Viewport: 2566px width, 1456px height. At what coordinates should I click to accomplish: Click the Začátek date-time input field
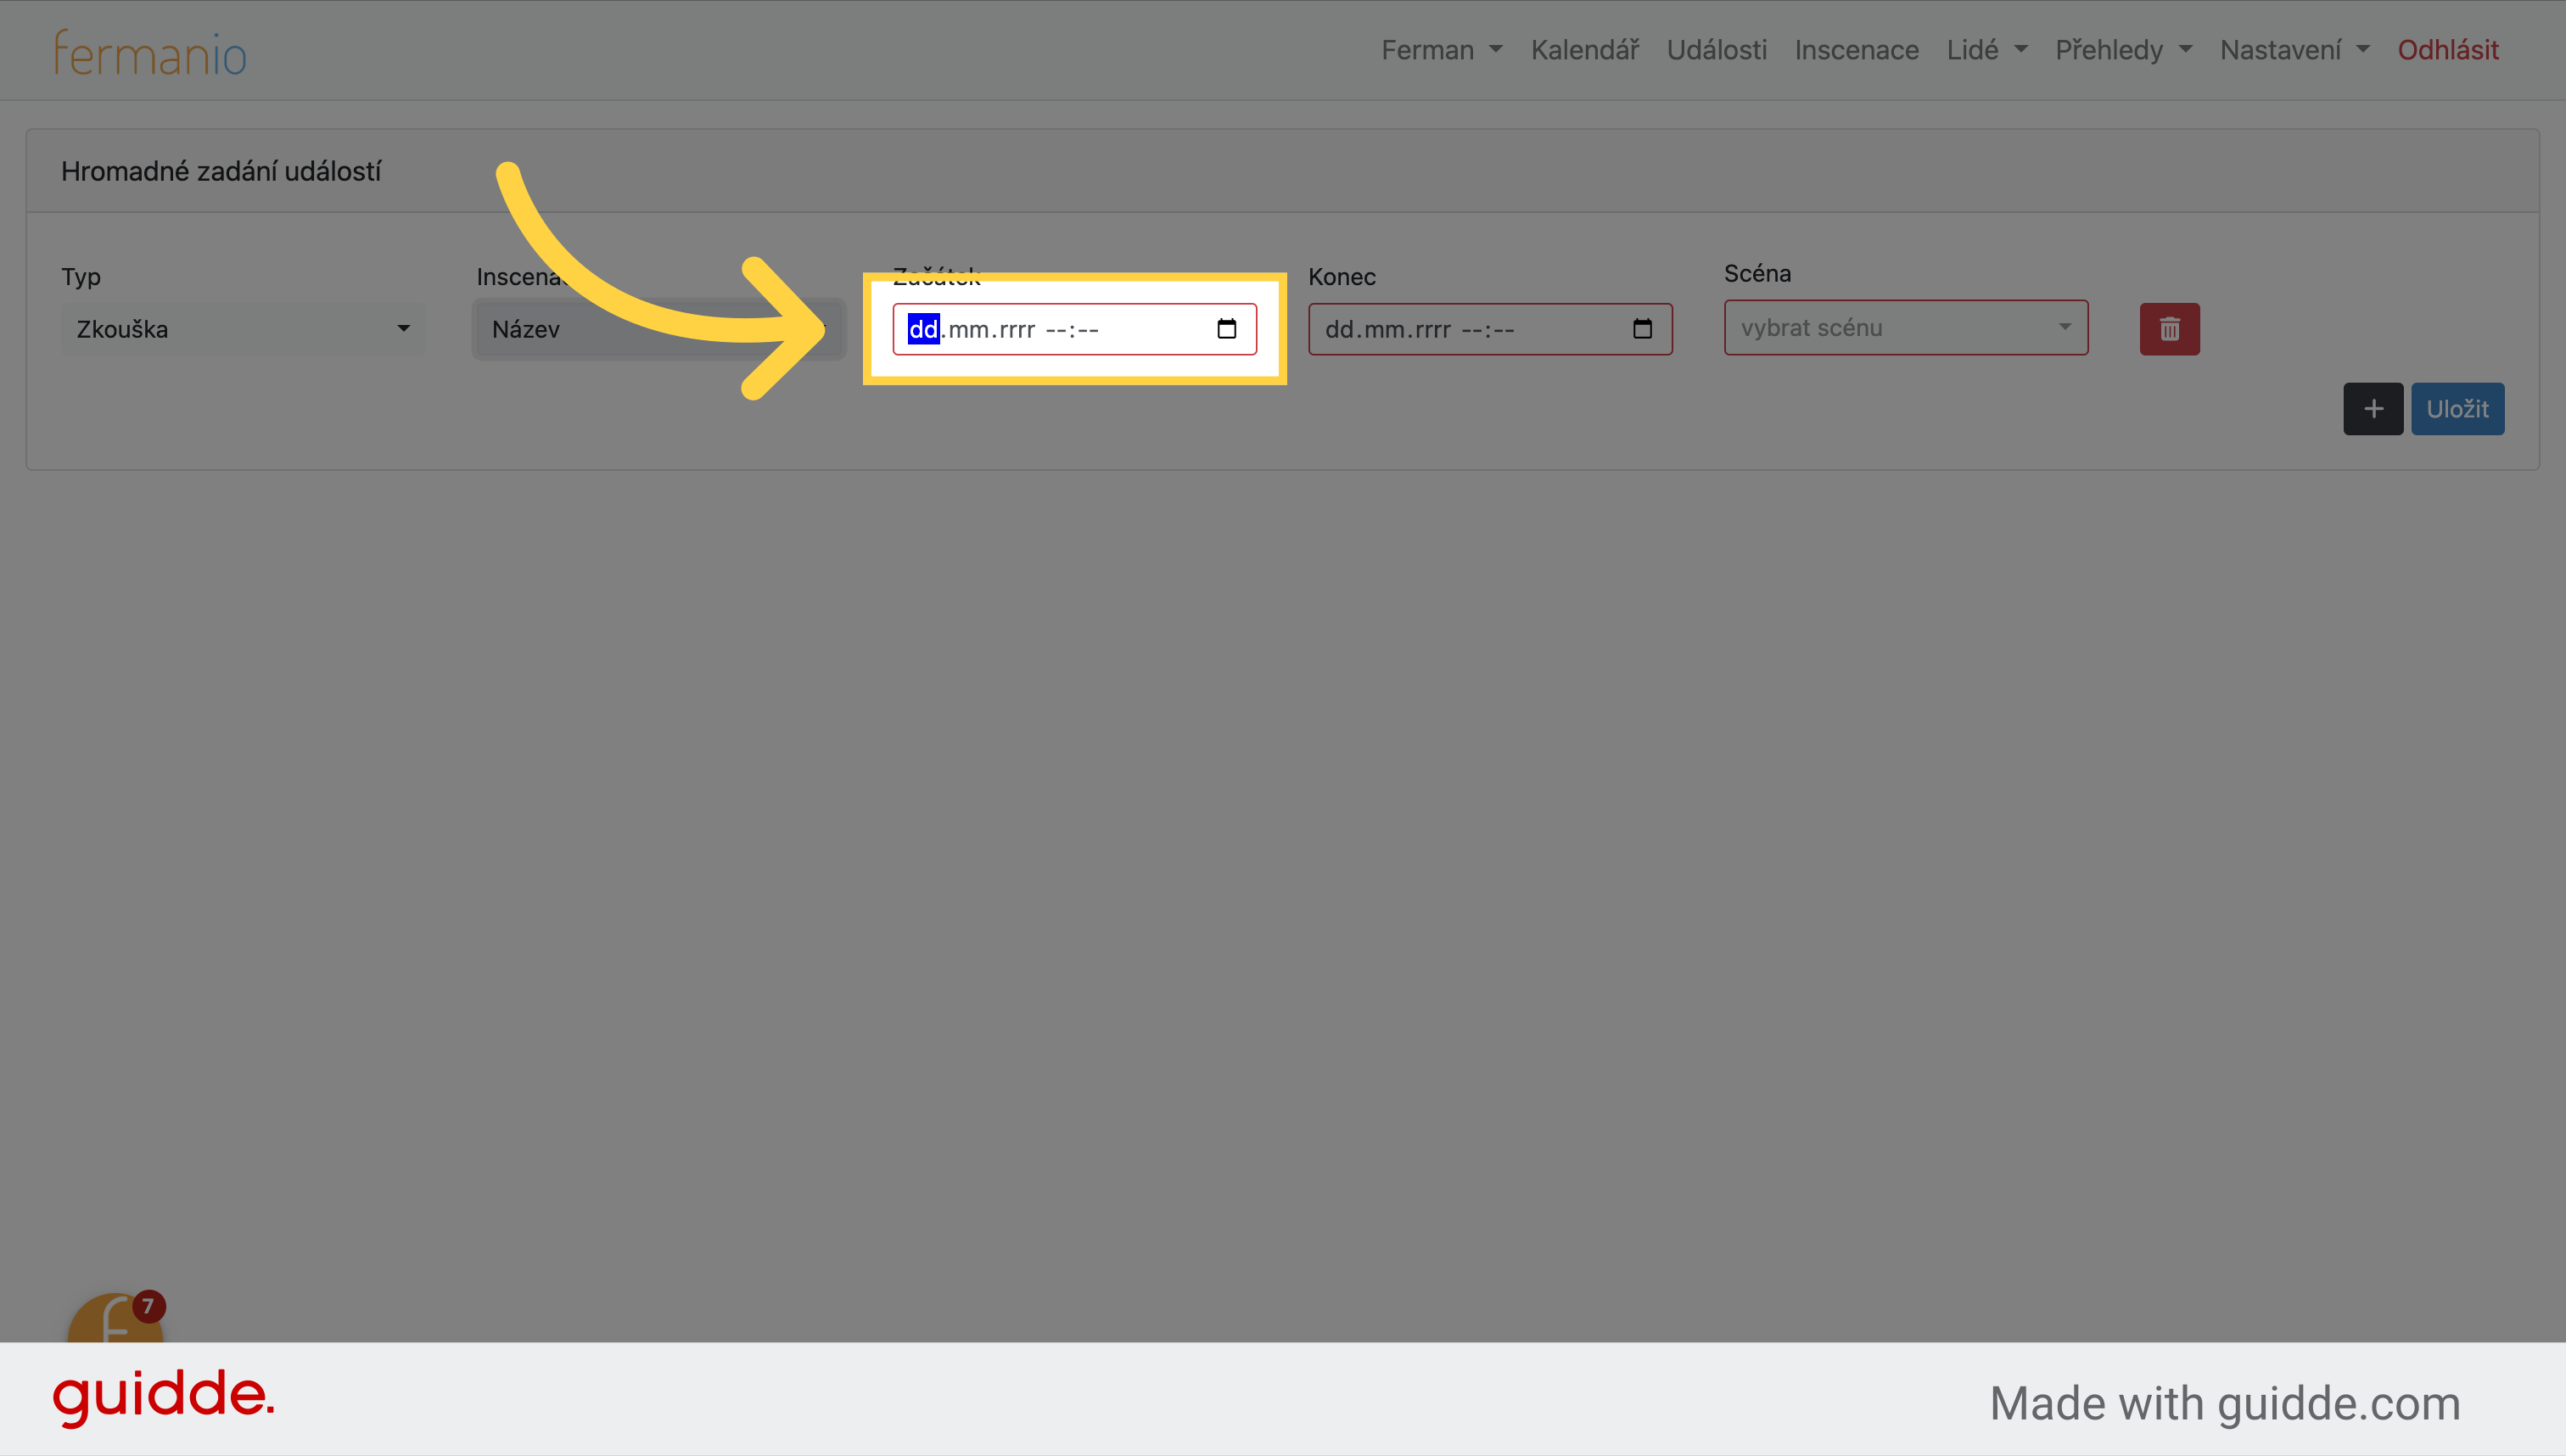[x=1075, y=329]
